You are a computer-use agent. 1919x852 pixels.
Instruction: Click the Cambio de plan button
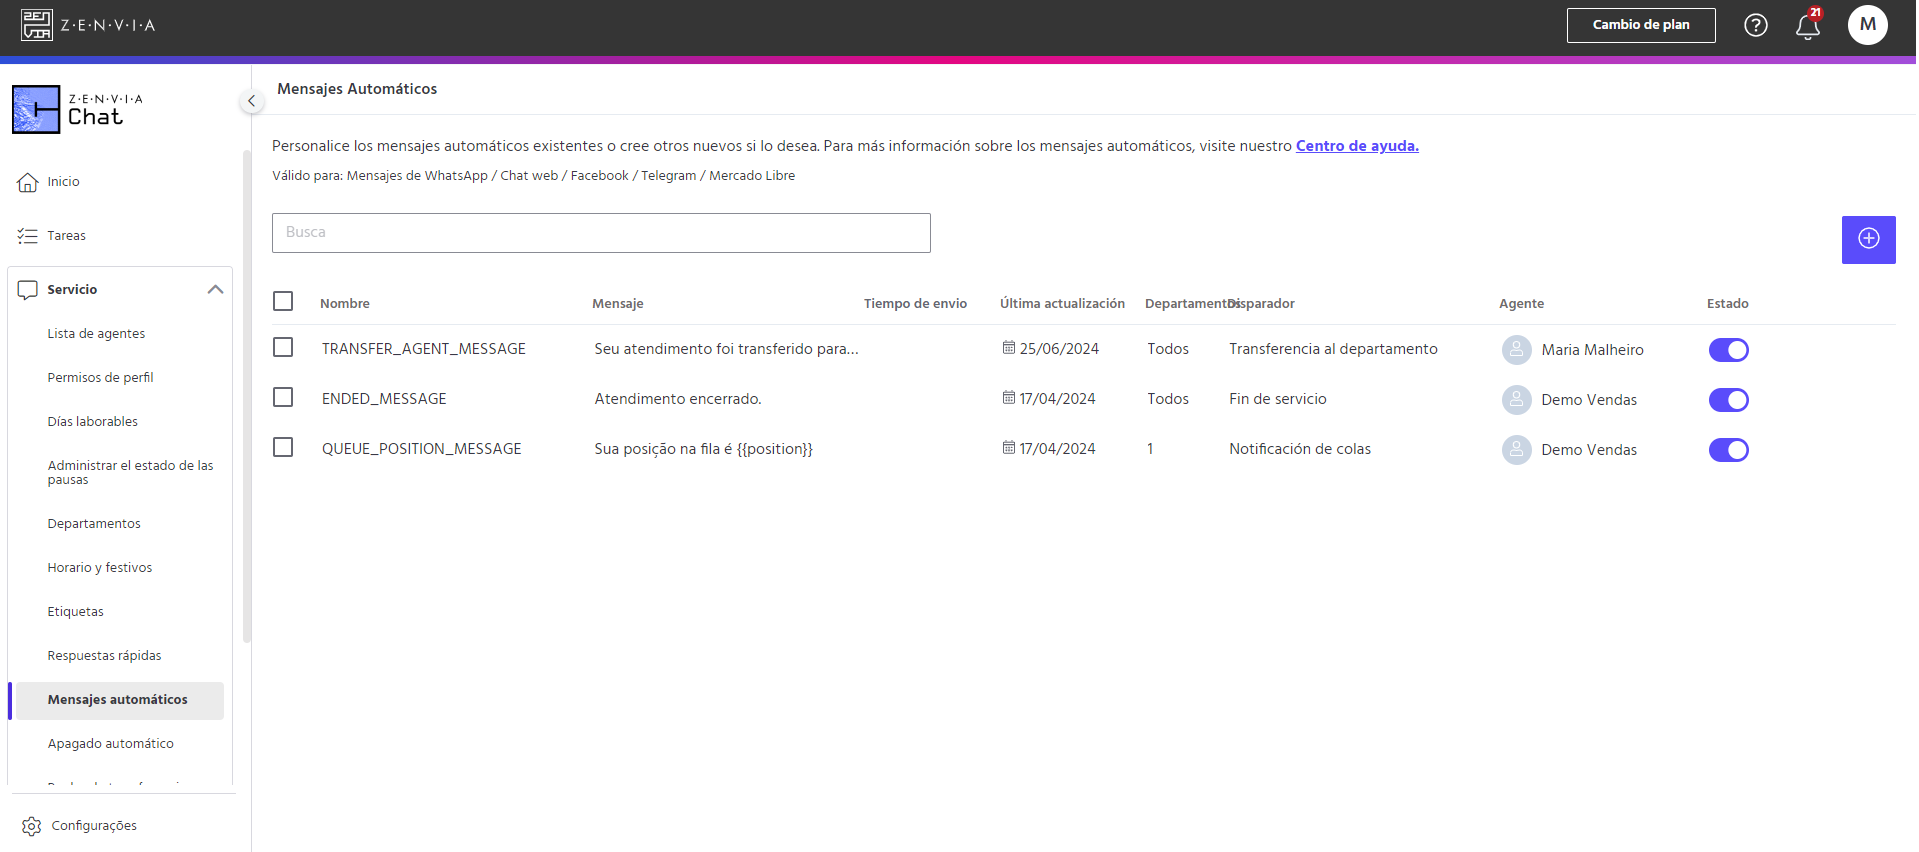pyautogui.click(x=1641, y=25)
